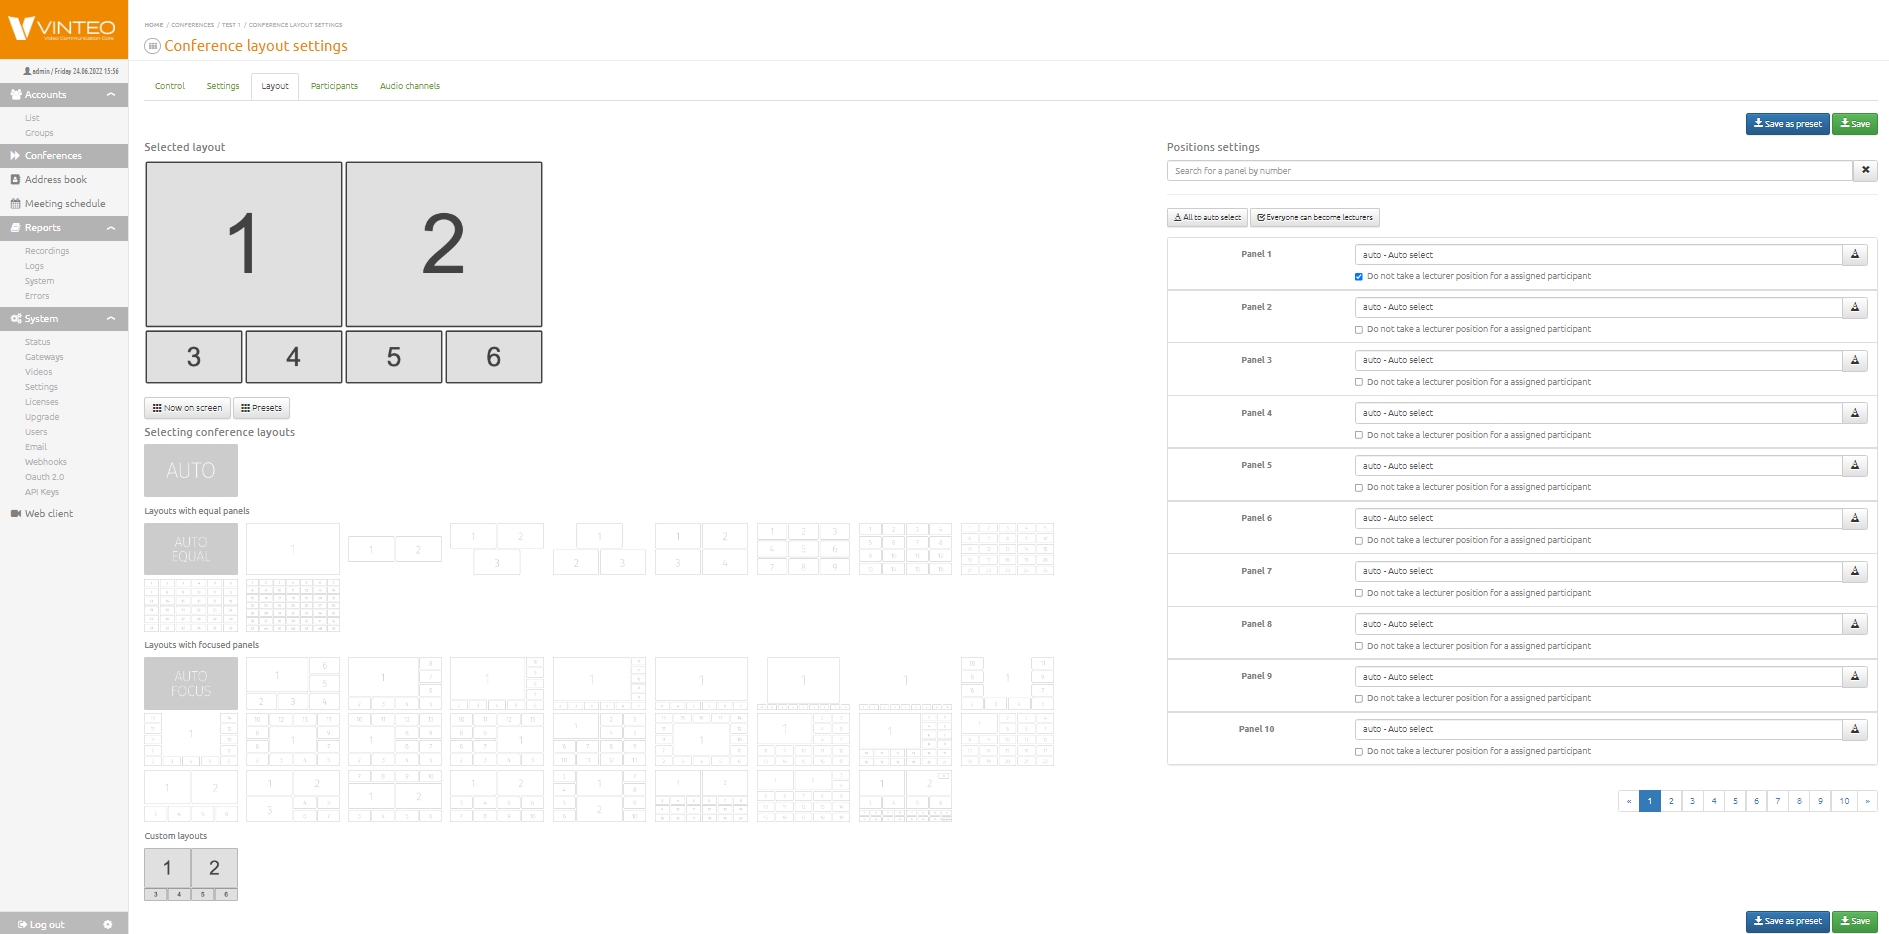Select the thumbnail under Custom layouts
The width and height of the screenshot is (1889, 934).
click(191, 874)
